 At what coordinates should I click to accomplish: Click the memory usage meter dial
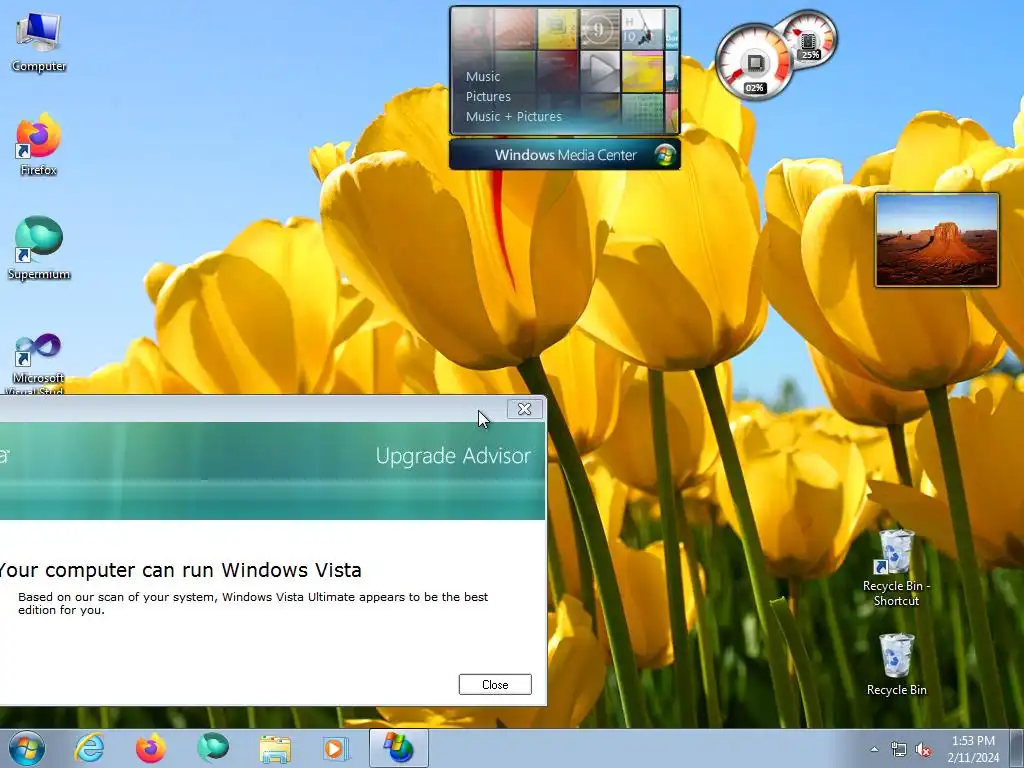[x=810, y=39]
